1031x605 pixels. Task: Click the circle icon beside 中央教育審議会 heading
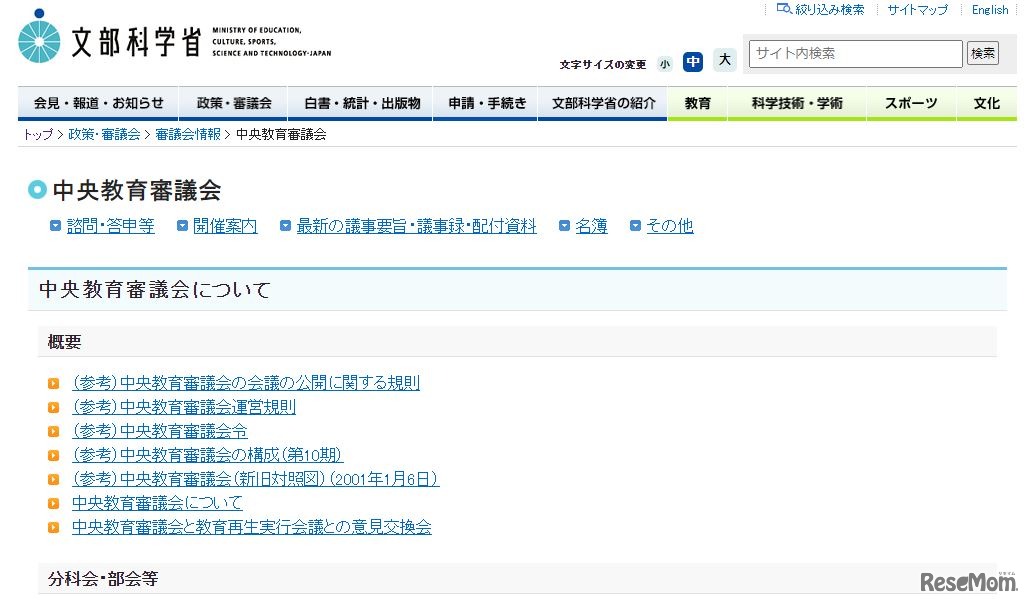pos(37,190)
